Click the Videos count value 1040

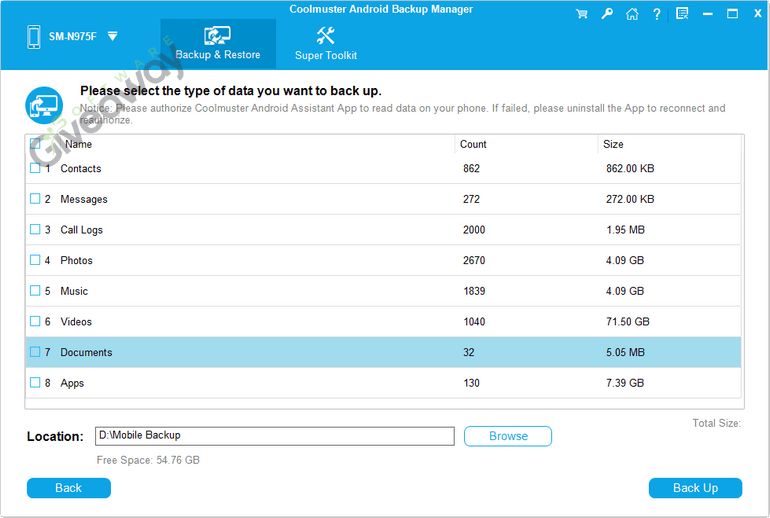click(474, 322)
